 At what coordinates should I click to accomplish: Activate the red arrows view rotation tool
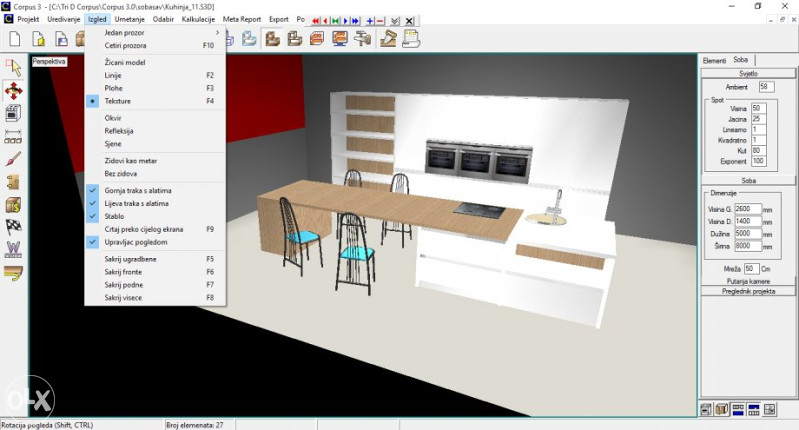(14, 91)
